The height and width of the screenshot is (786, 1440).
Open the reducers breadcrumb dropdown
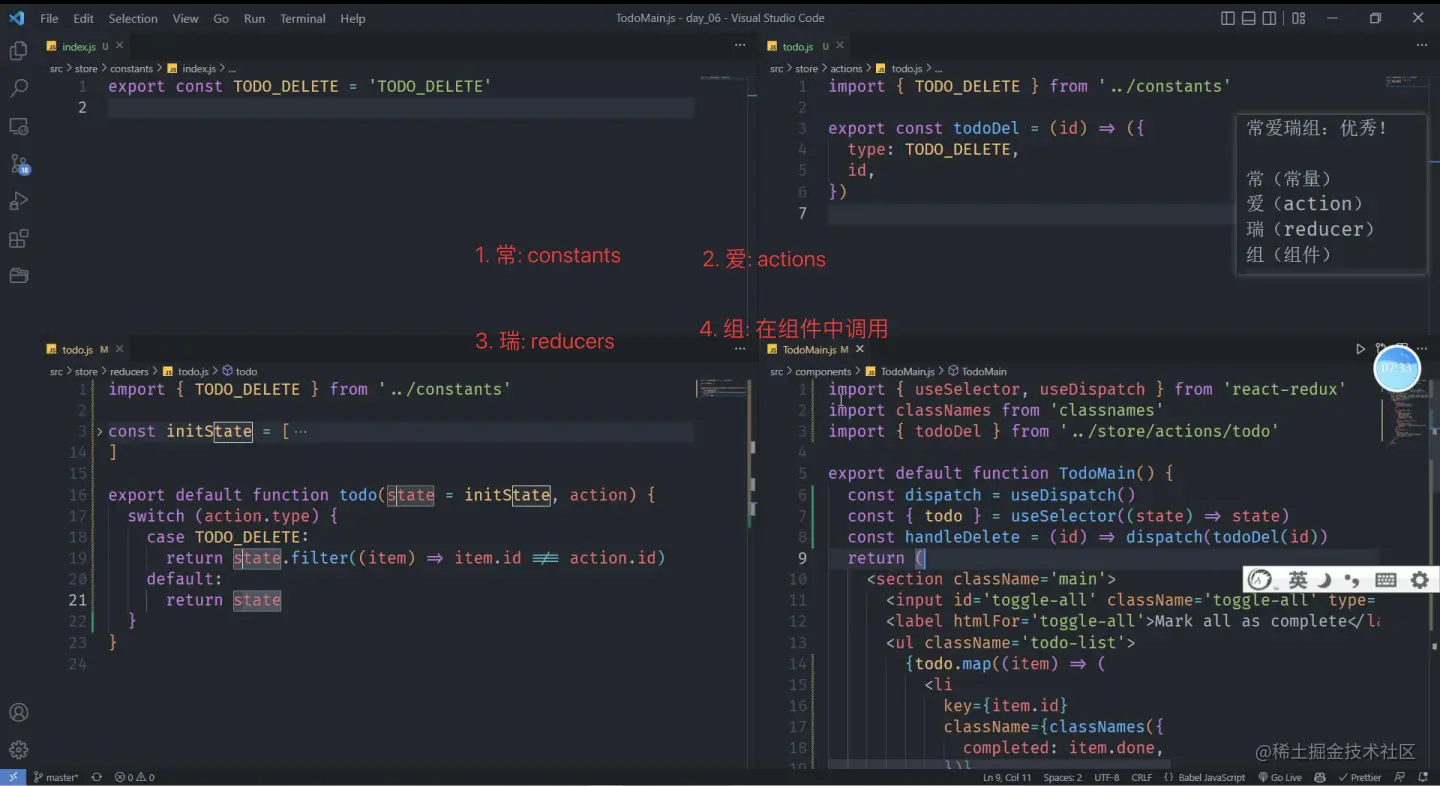(129, 371)
